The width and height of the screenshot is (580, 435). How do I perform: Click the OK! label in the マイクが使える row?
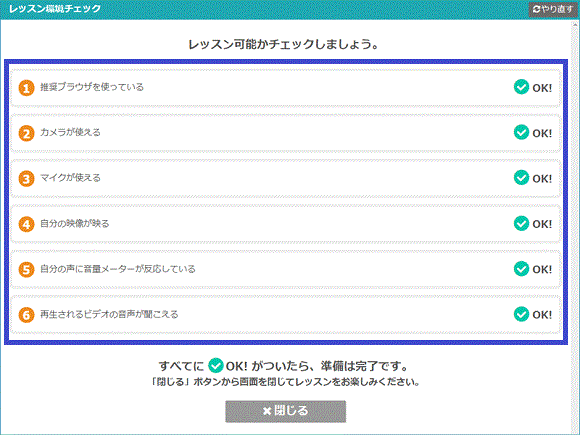542,179
